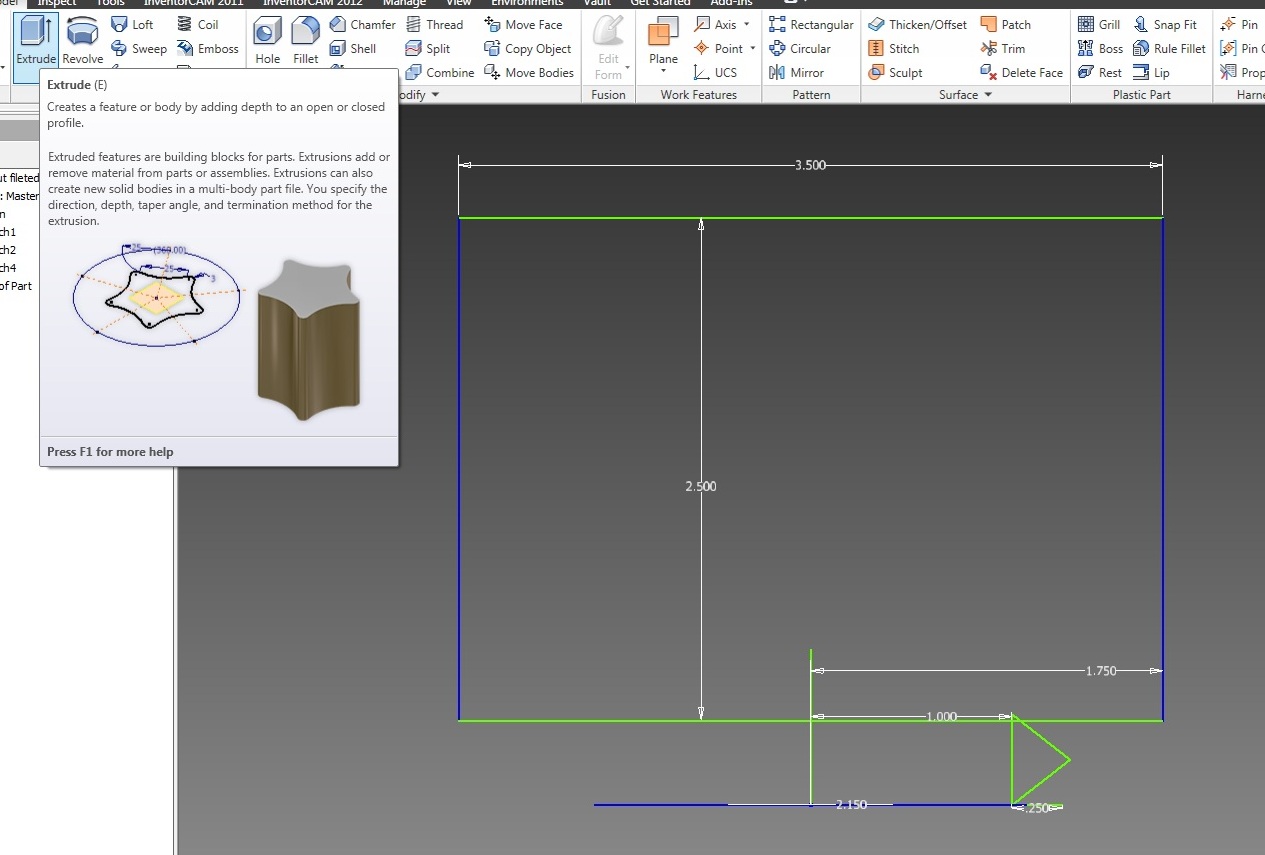The height and width of the screenshot is (855, 1265).
Task: Open the Edit Form dropdown arrow
Action: (x=627, y=68)
